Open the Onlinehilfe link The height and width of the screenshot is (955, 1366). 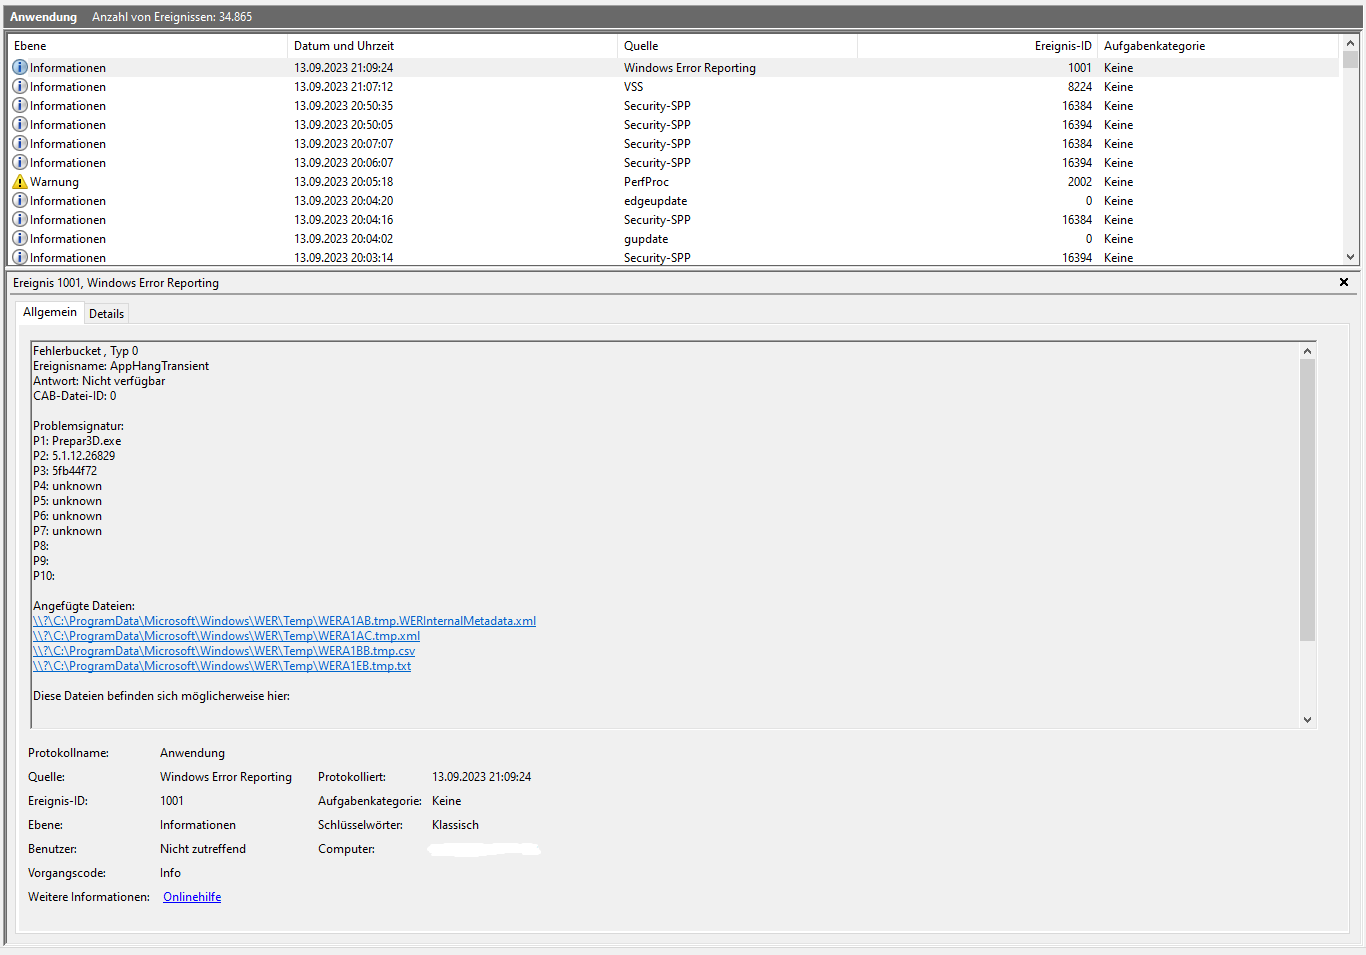coord(192,897)
